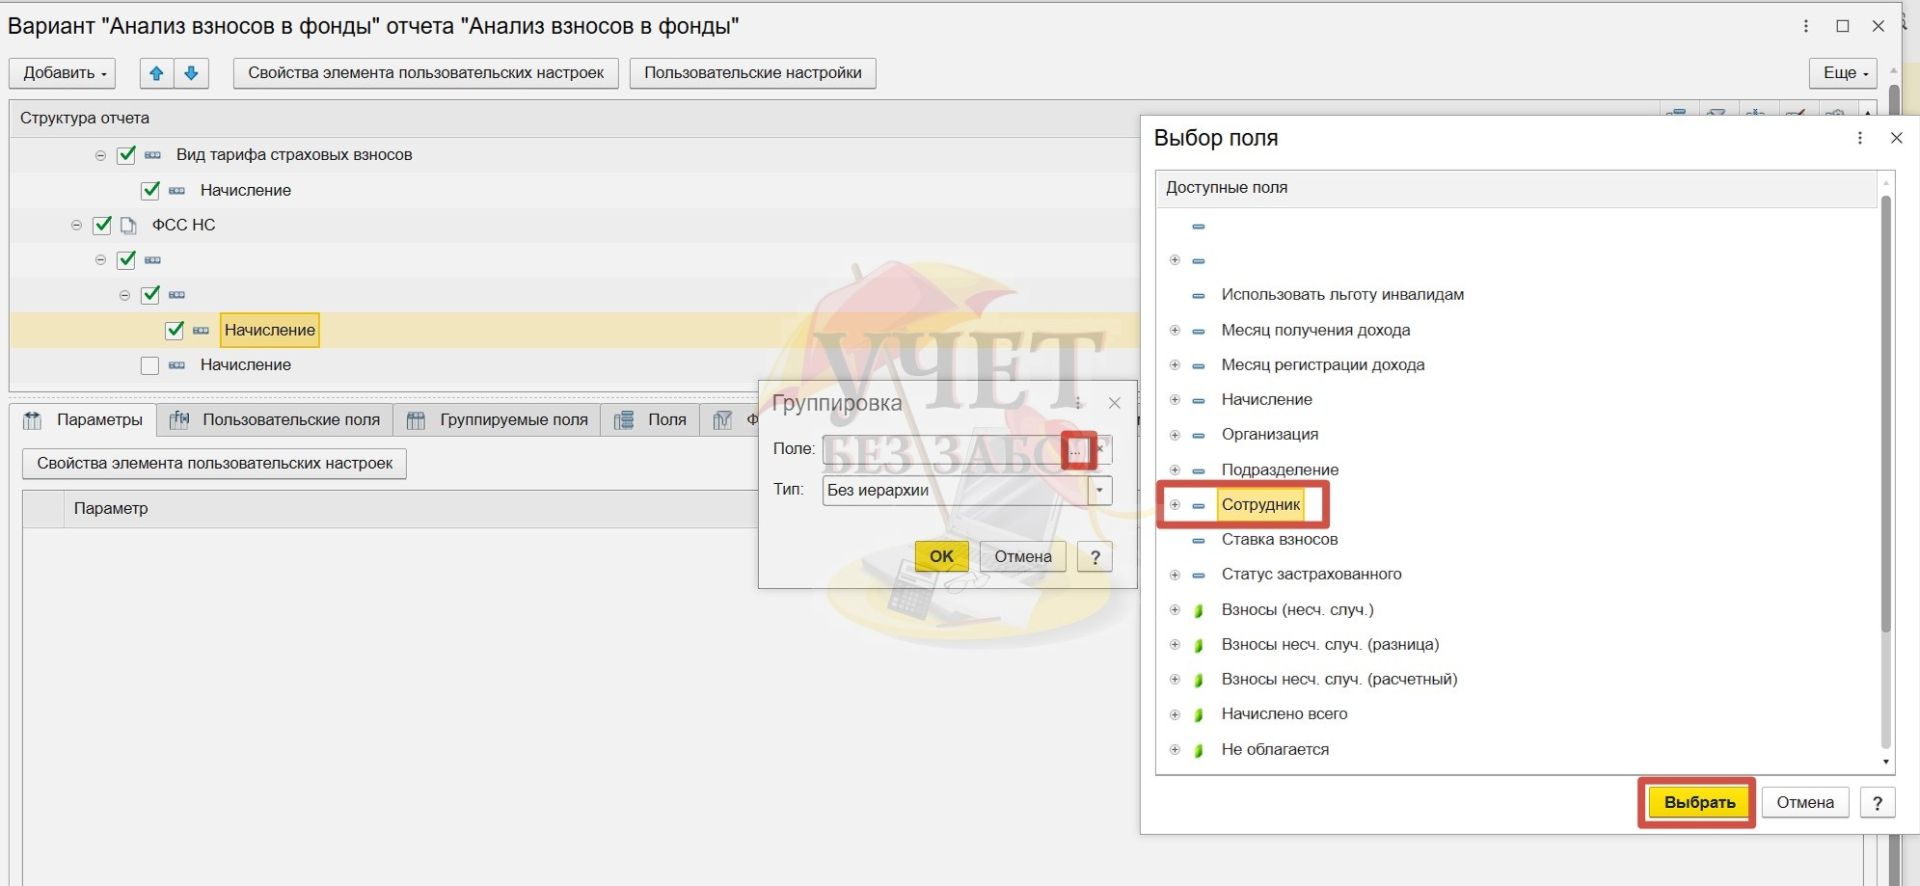The width and height of the screenshot is (1920, 886).
Task: Open the Тип dropdown showing Без иерархии
Action: 1100,491
